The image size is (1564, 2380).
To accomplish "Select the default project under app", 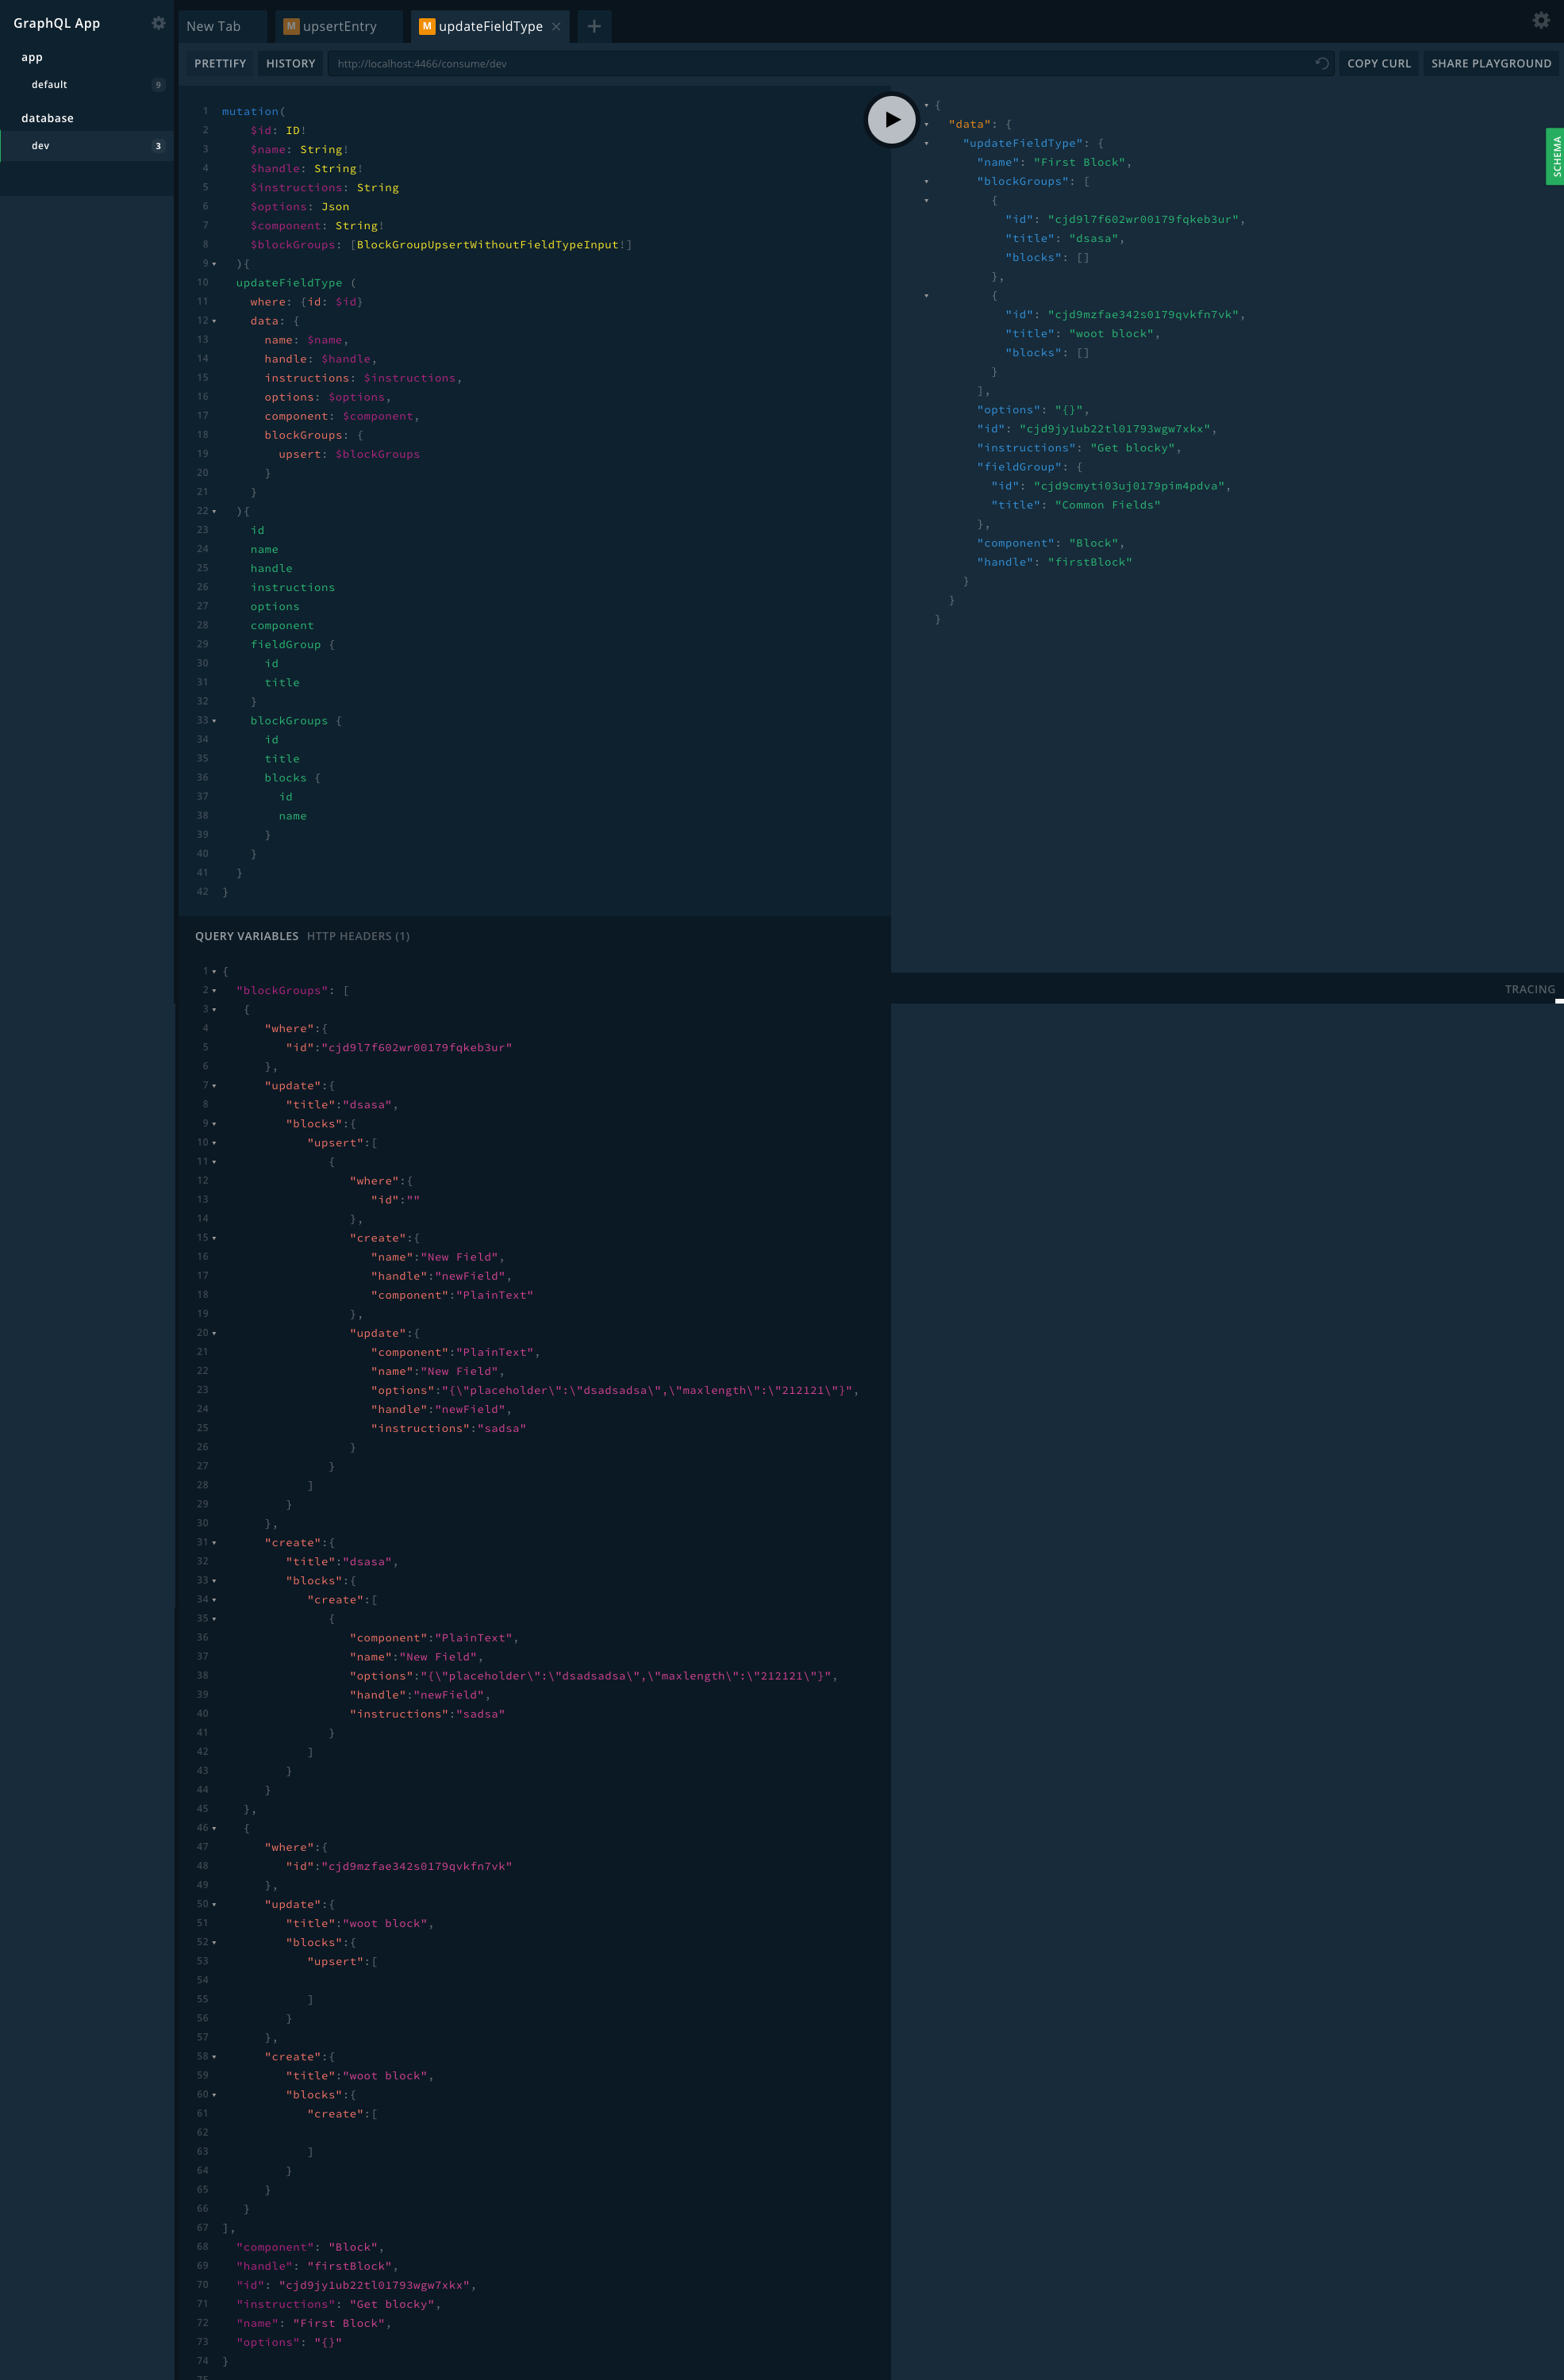I will pyautogui.click(x=50, y=85).
